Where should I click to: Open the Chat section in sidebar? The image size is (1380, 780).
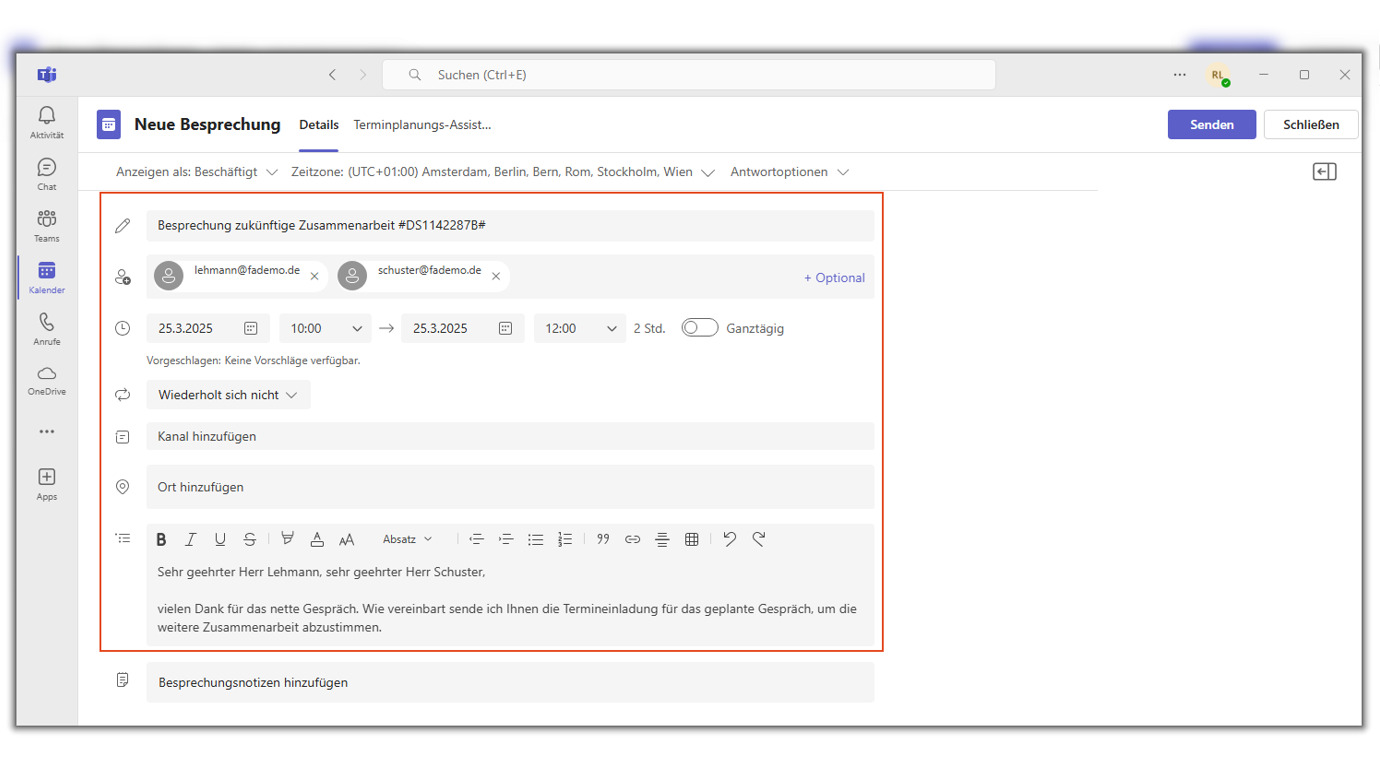46,173
